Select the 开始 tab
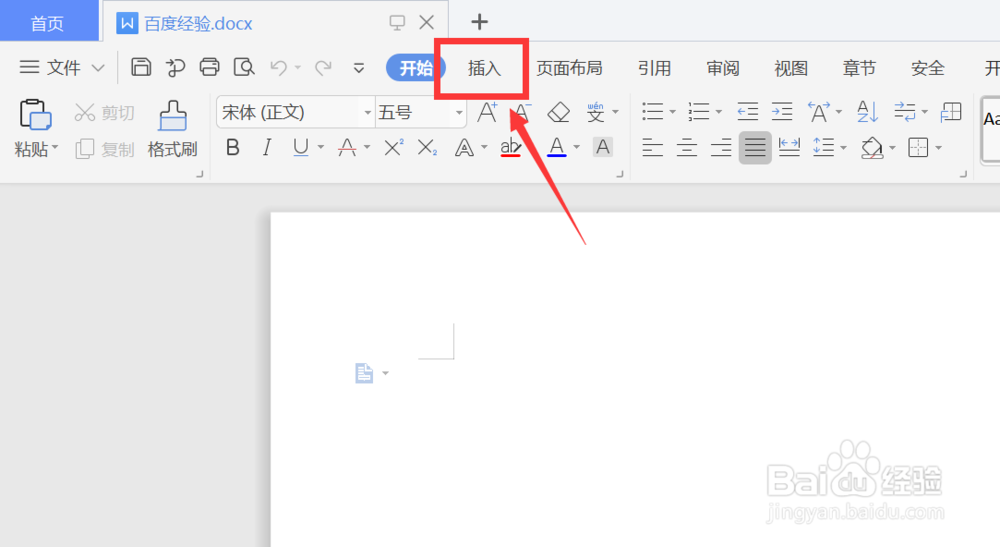Image resolution: width=1000 pixels, height=547 pixels. (x=415, y=68)
